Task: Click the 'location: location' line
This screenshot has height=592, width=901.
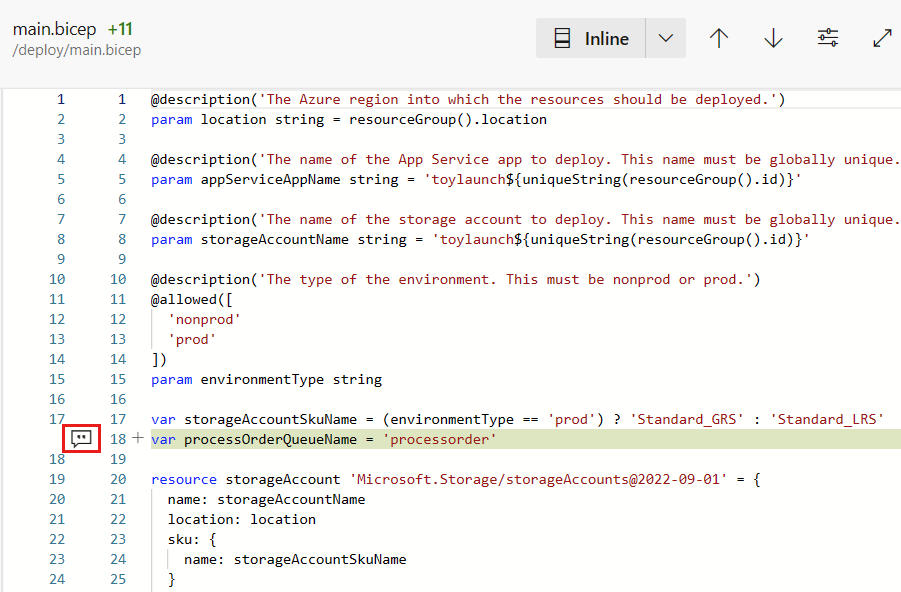Action: pyautogui.click(x=242, y=520)
